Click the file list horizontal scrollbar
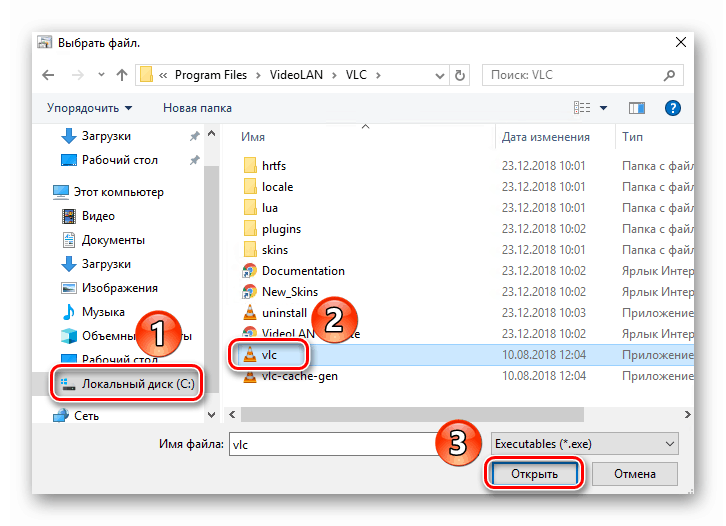Screen dimensions: 726x526 pos(412,414)
